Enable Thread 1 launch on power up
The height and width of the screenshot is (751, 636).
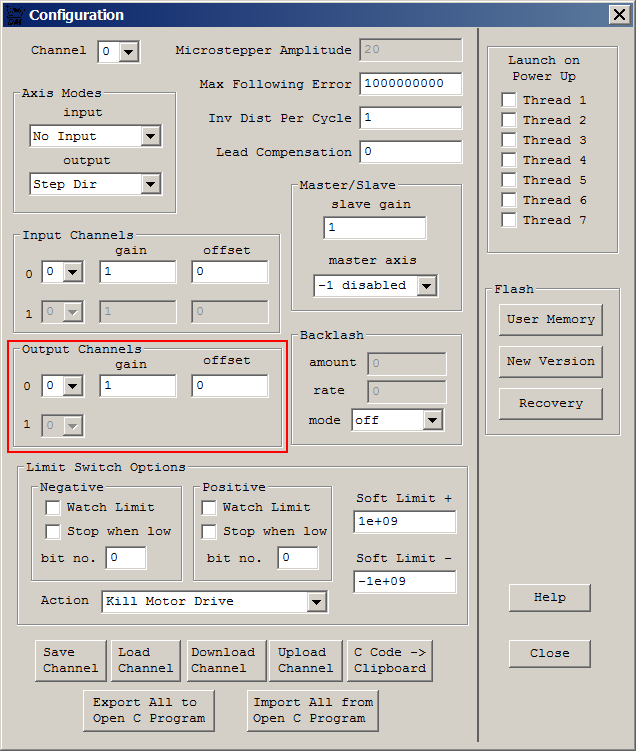pos(509,100)
